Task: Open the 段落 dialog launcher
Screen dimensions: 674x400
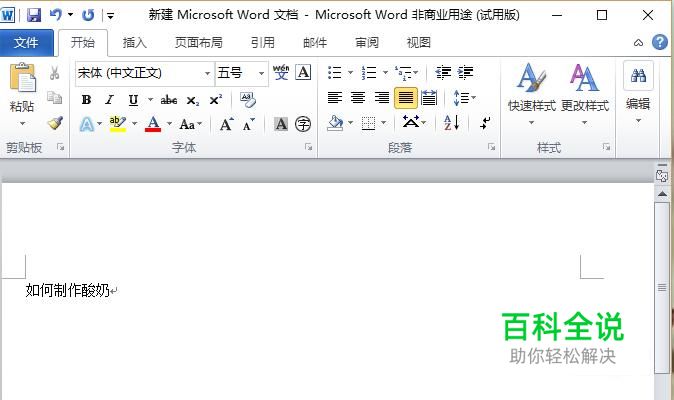Action: [x=491, y=147]
